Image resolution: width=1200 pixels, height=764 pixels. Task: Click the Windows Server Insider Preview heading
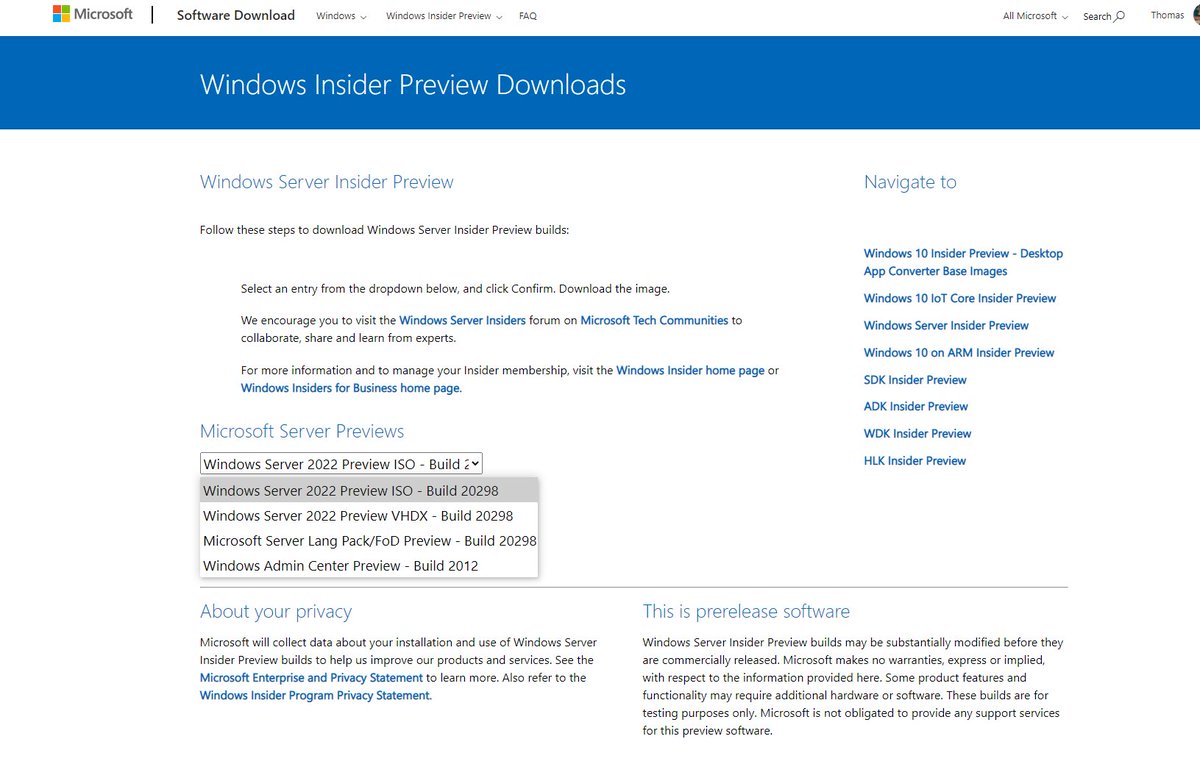pos(327,182)
